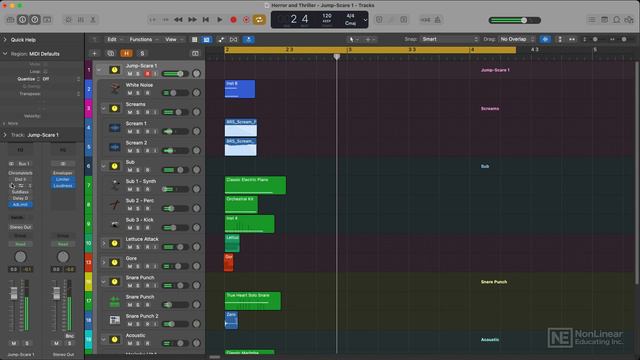Viewport: 640px width, 360px height.
Task: Switch to grid view icon
Action: coord(195,40)
